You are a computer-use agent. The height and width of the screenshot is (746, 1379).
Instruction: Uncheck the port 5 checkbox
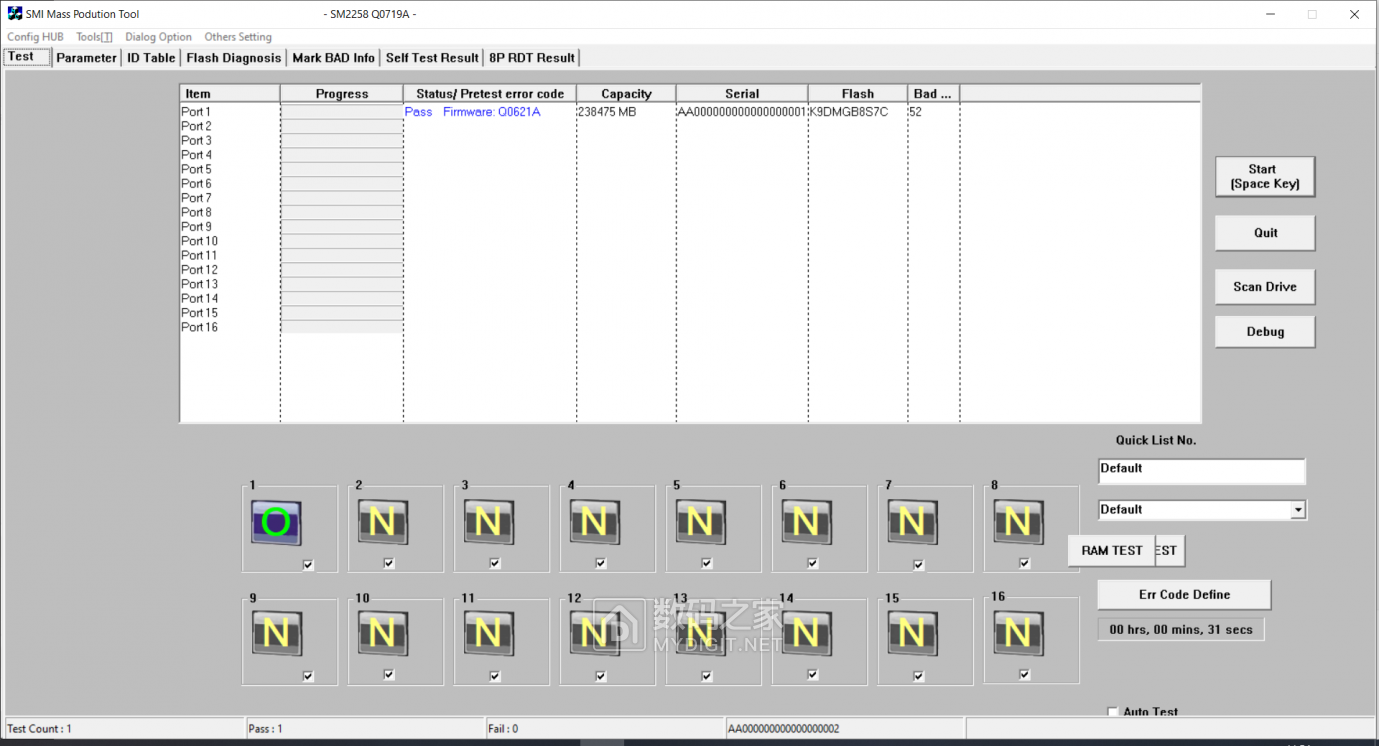coord(707,563)
